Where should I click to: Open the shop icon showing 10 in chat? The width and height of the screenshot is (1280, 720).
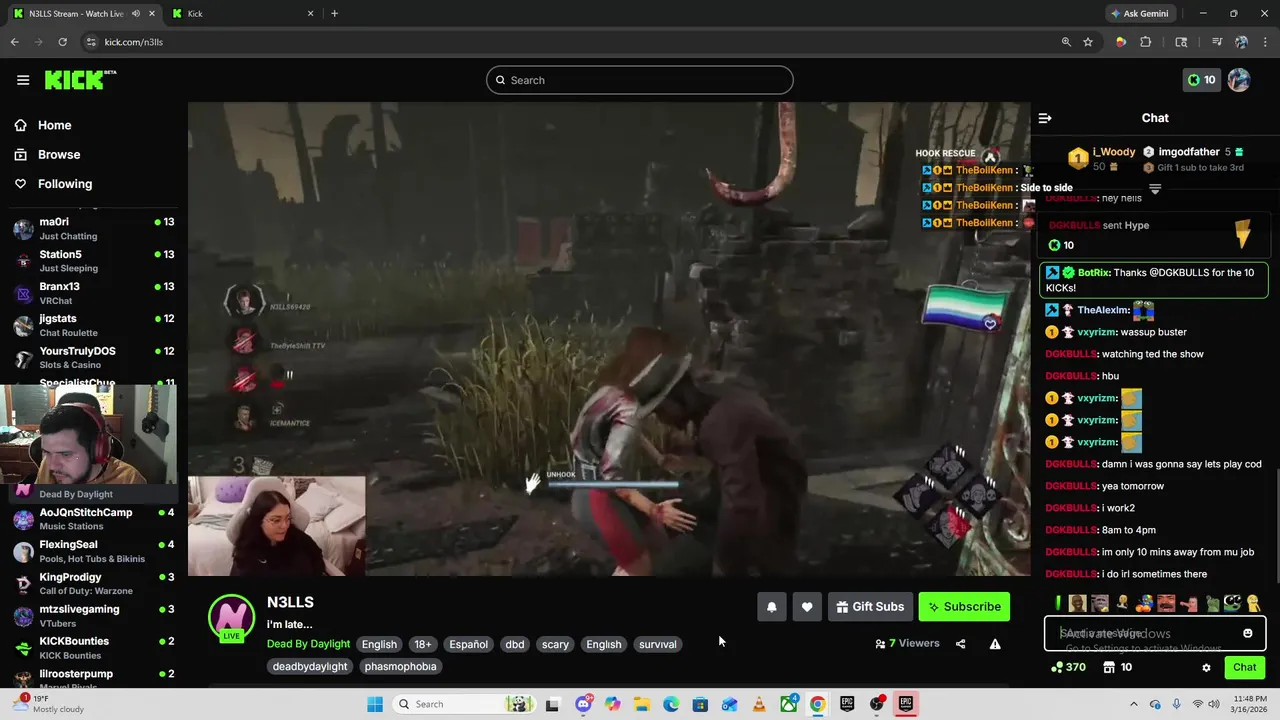click(1117, 667)
